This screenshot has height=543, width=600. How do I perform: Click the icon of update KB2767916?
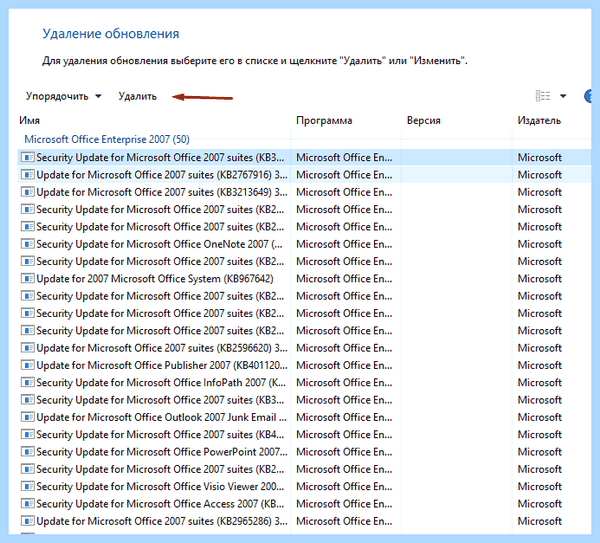point(28,175)
